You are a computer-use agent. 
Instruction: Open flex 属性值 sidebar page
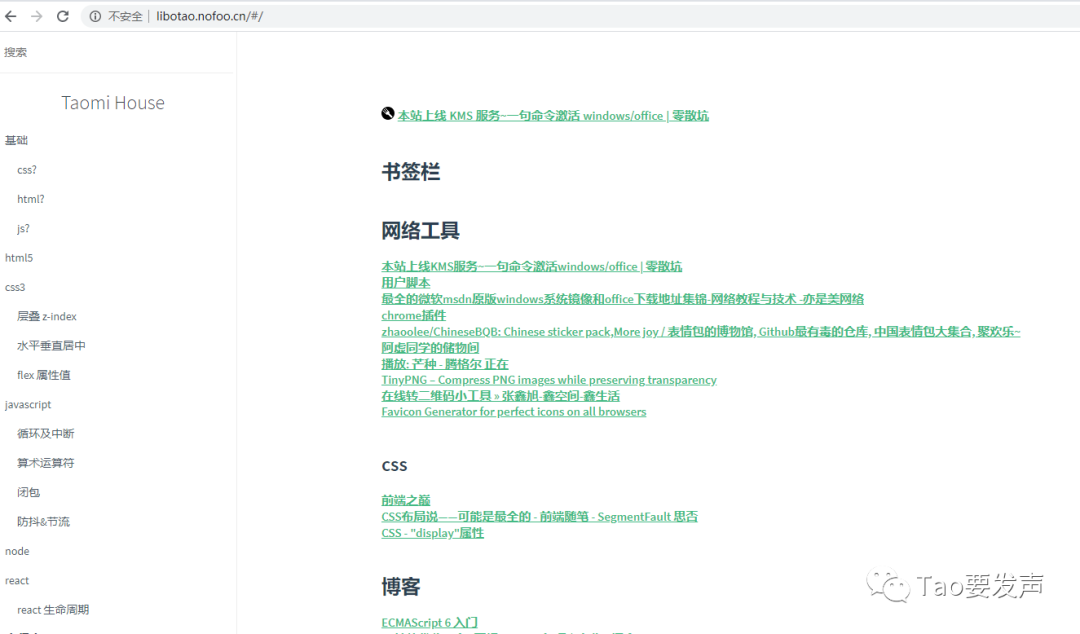[43, 375]
